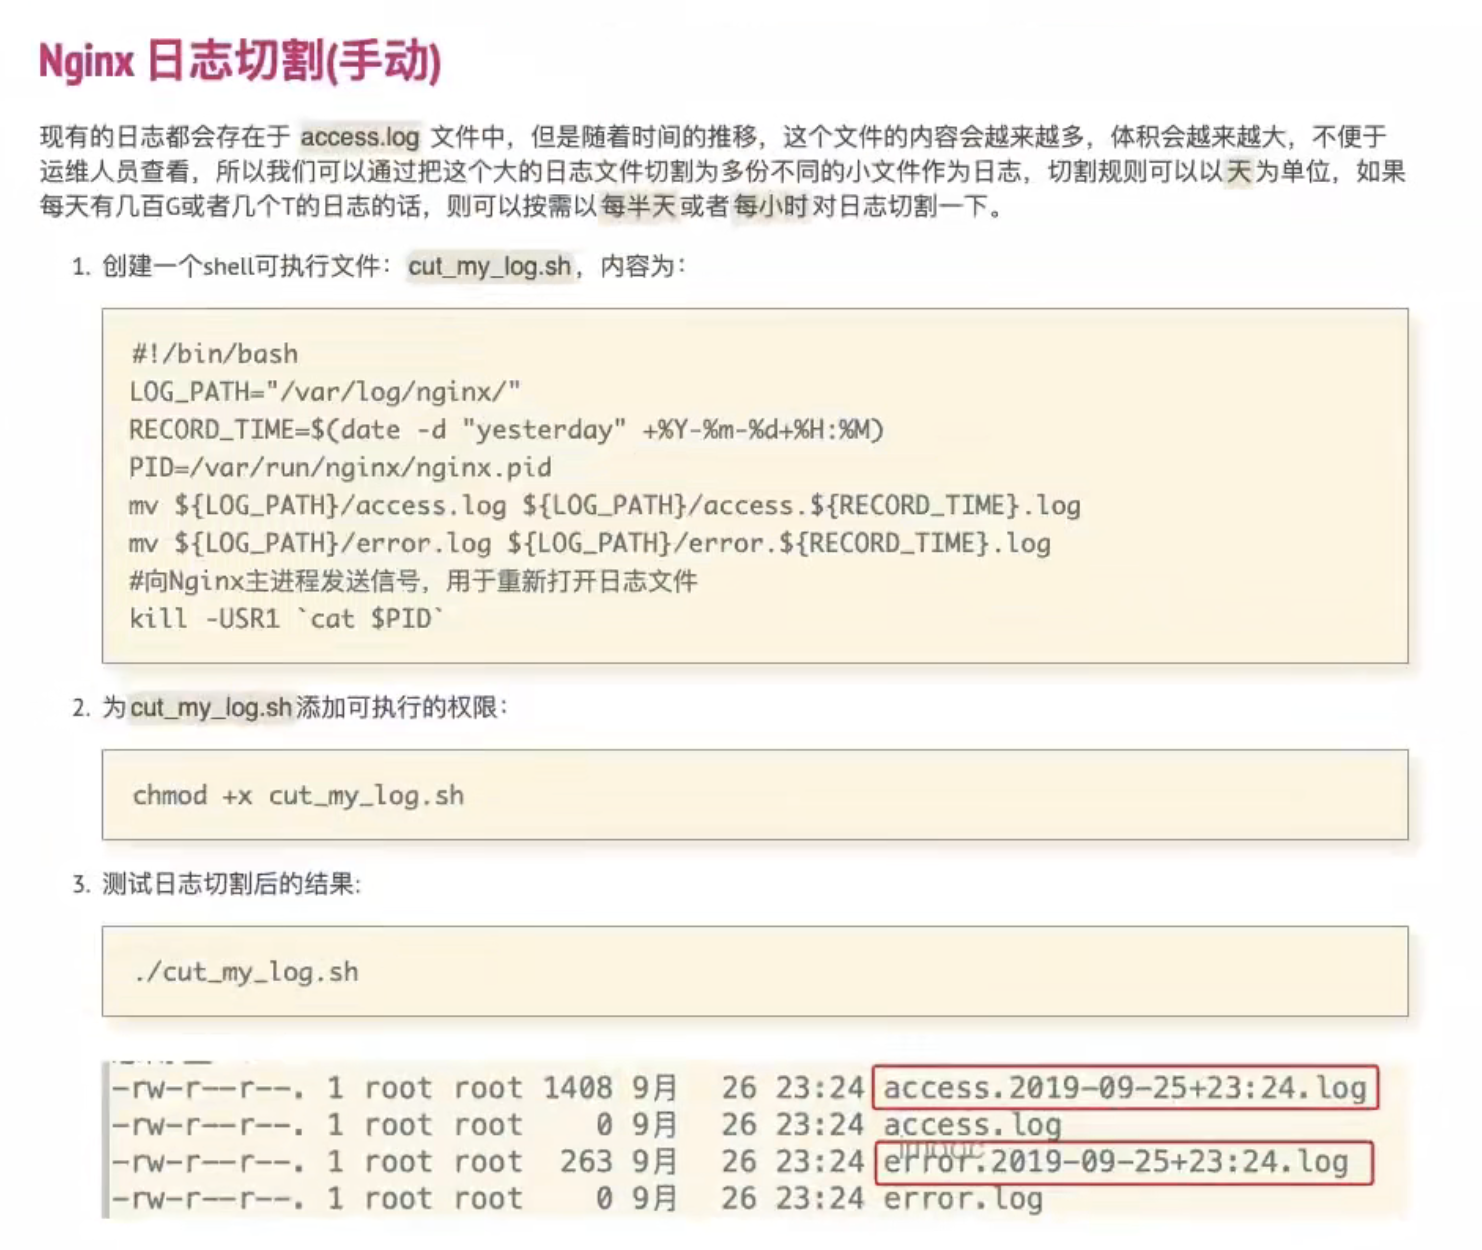The width and height of the screenshot is (1482, 1250).
Task: Click the step 3 text "测试日志切割后的结果"
Action: [232, 884]
